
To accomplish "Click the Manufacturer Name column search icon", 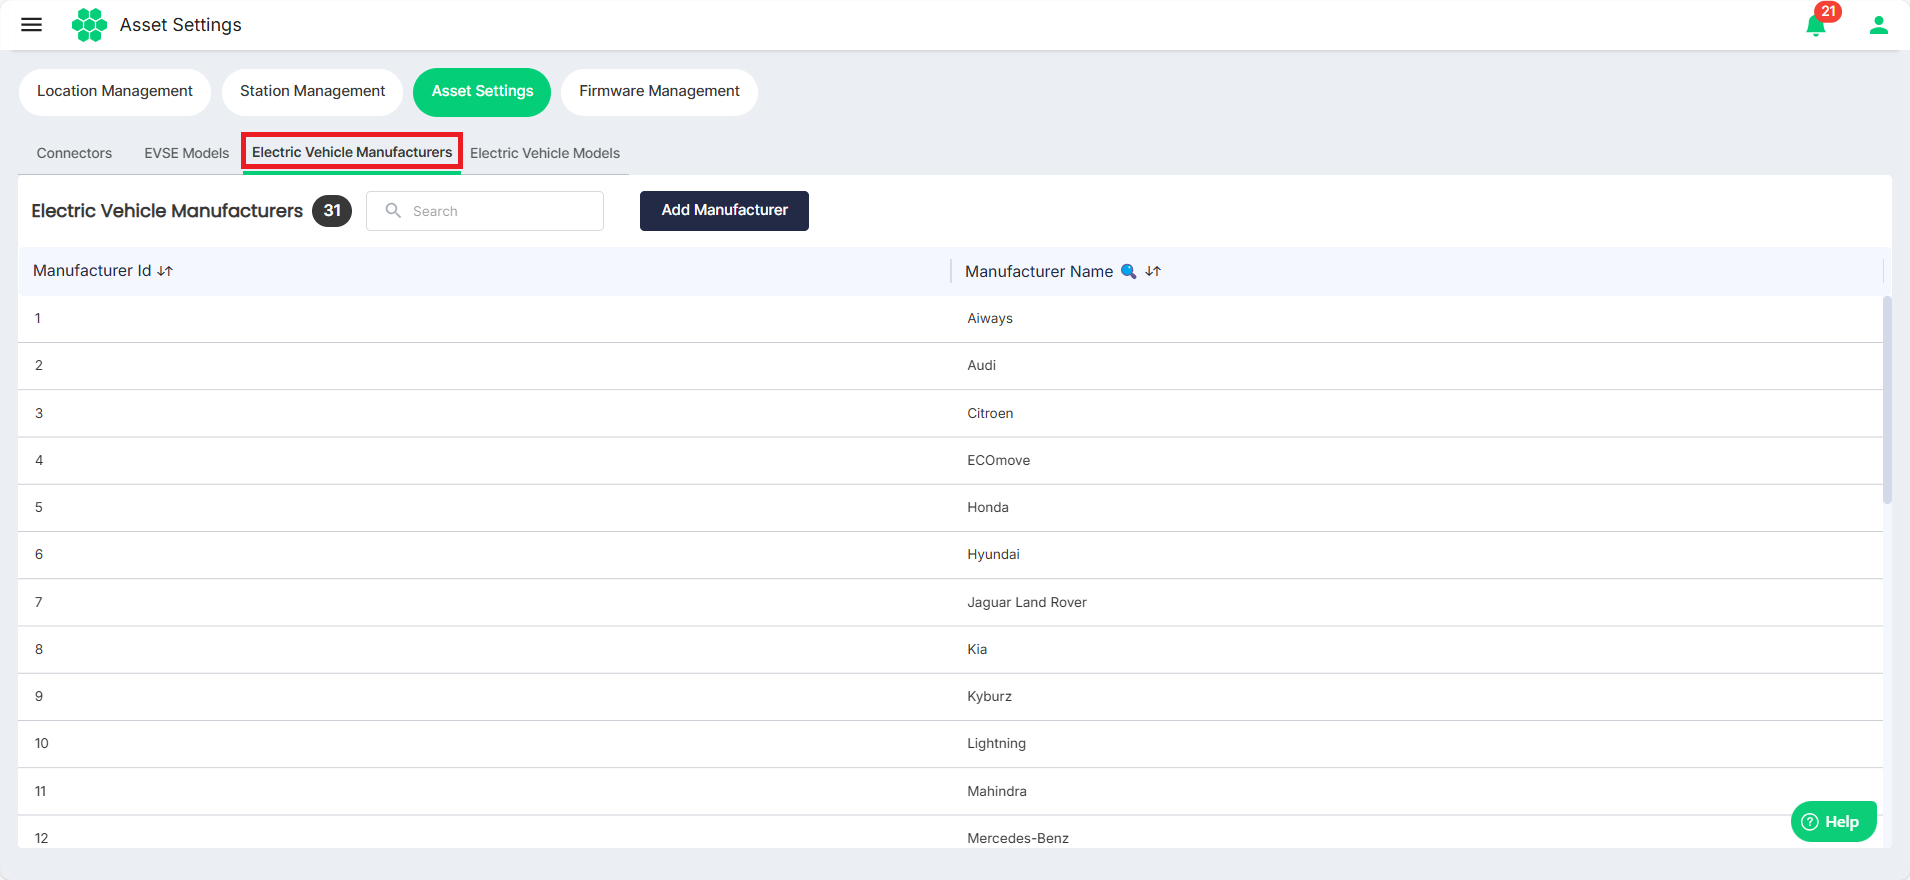I will [1128, 271].
